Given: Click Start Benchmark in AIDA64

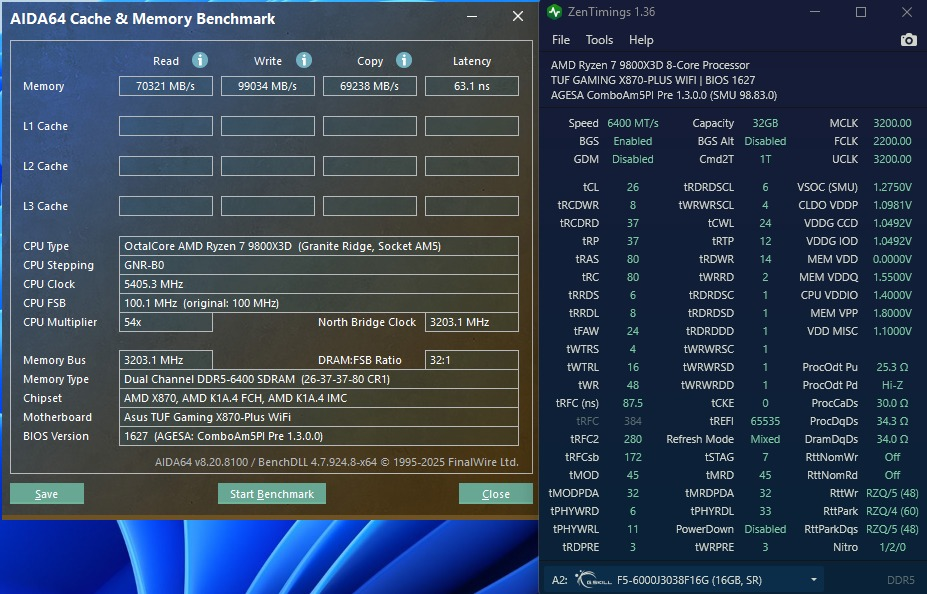Looking at the screenshot, I should 272,494.
